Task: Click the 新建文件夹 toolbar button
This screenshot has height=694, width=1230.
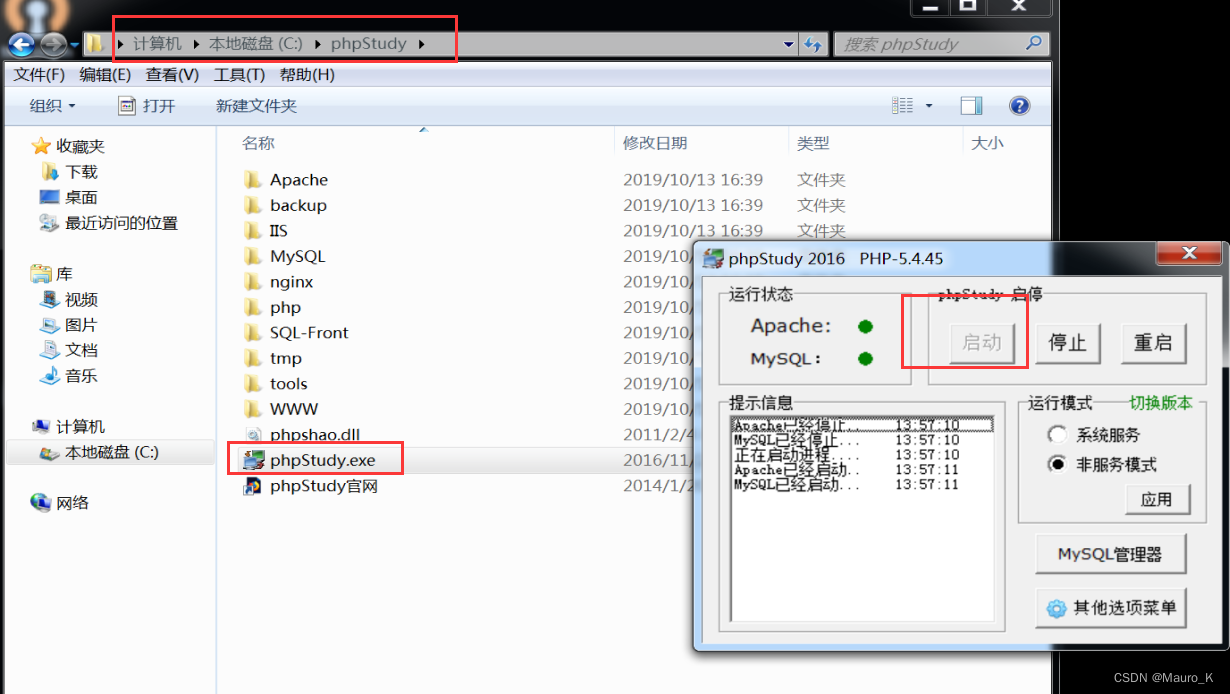Action: pos(256,106)
